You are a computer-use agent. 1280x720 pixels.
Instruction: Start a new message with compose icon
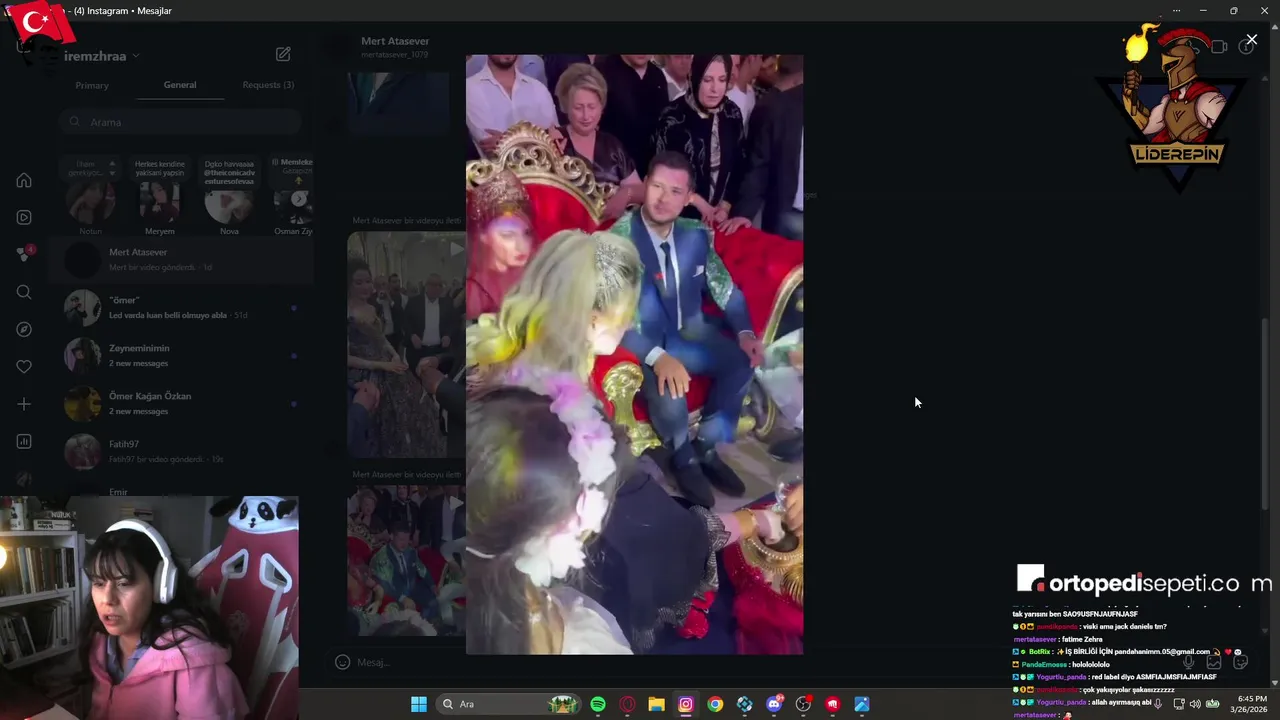coord(283,54)
